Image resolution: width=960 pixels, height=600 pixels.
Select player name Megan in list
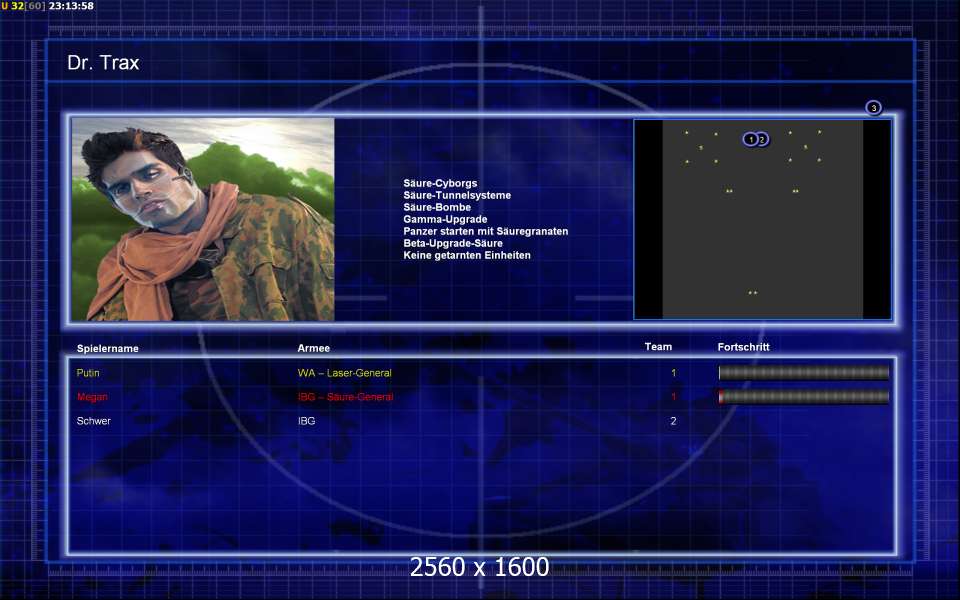(92, 397)
